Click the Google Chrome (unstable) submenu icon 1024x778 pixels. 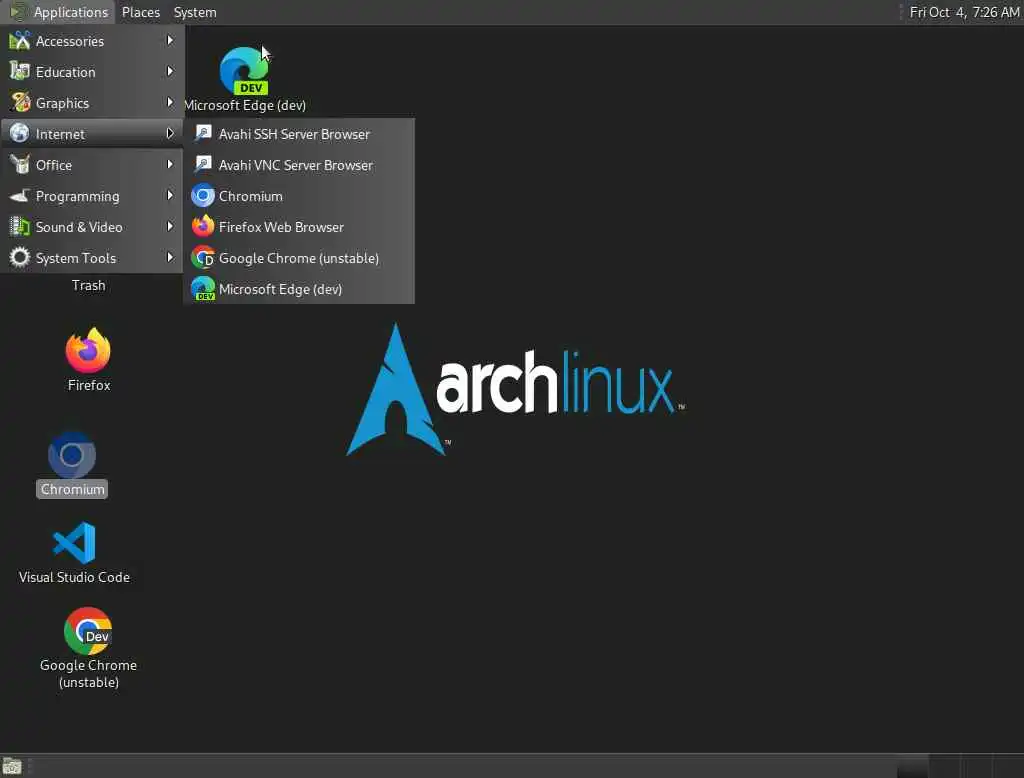pyautogui.click(x=203, y=257)
